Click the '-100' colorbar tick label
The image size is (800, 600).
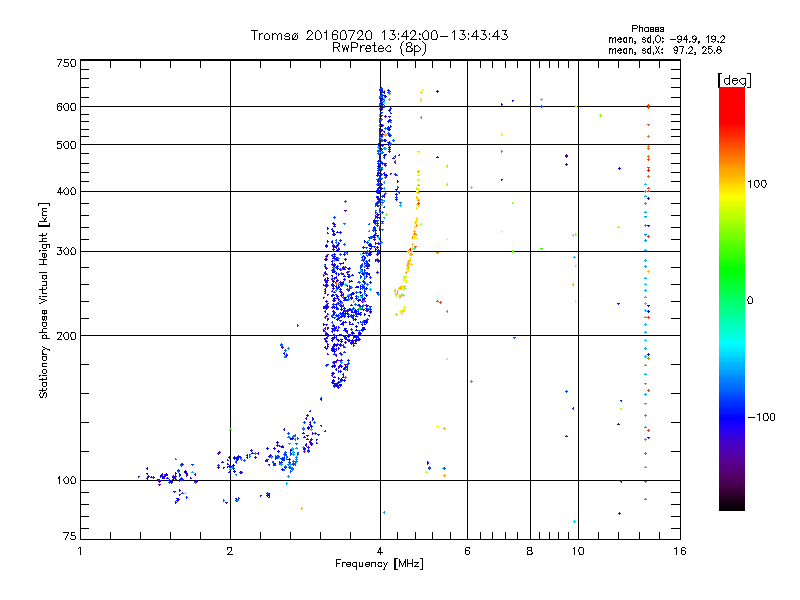(761, 417)
